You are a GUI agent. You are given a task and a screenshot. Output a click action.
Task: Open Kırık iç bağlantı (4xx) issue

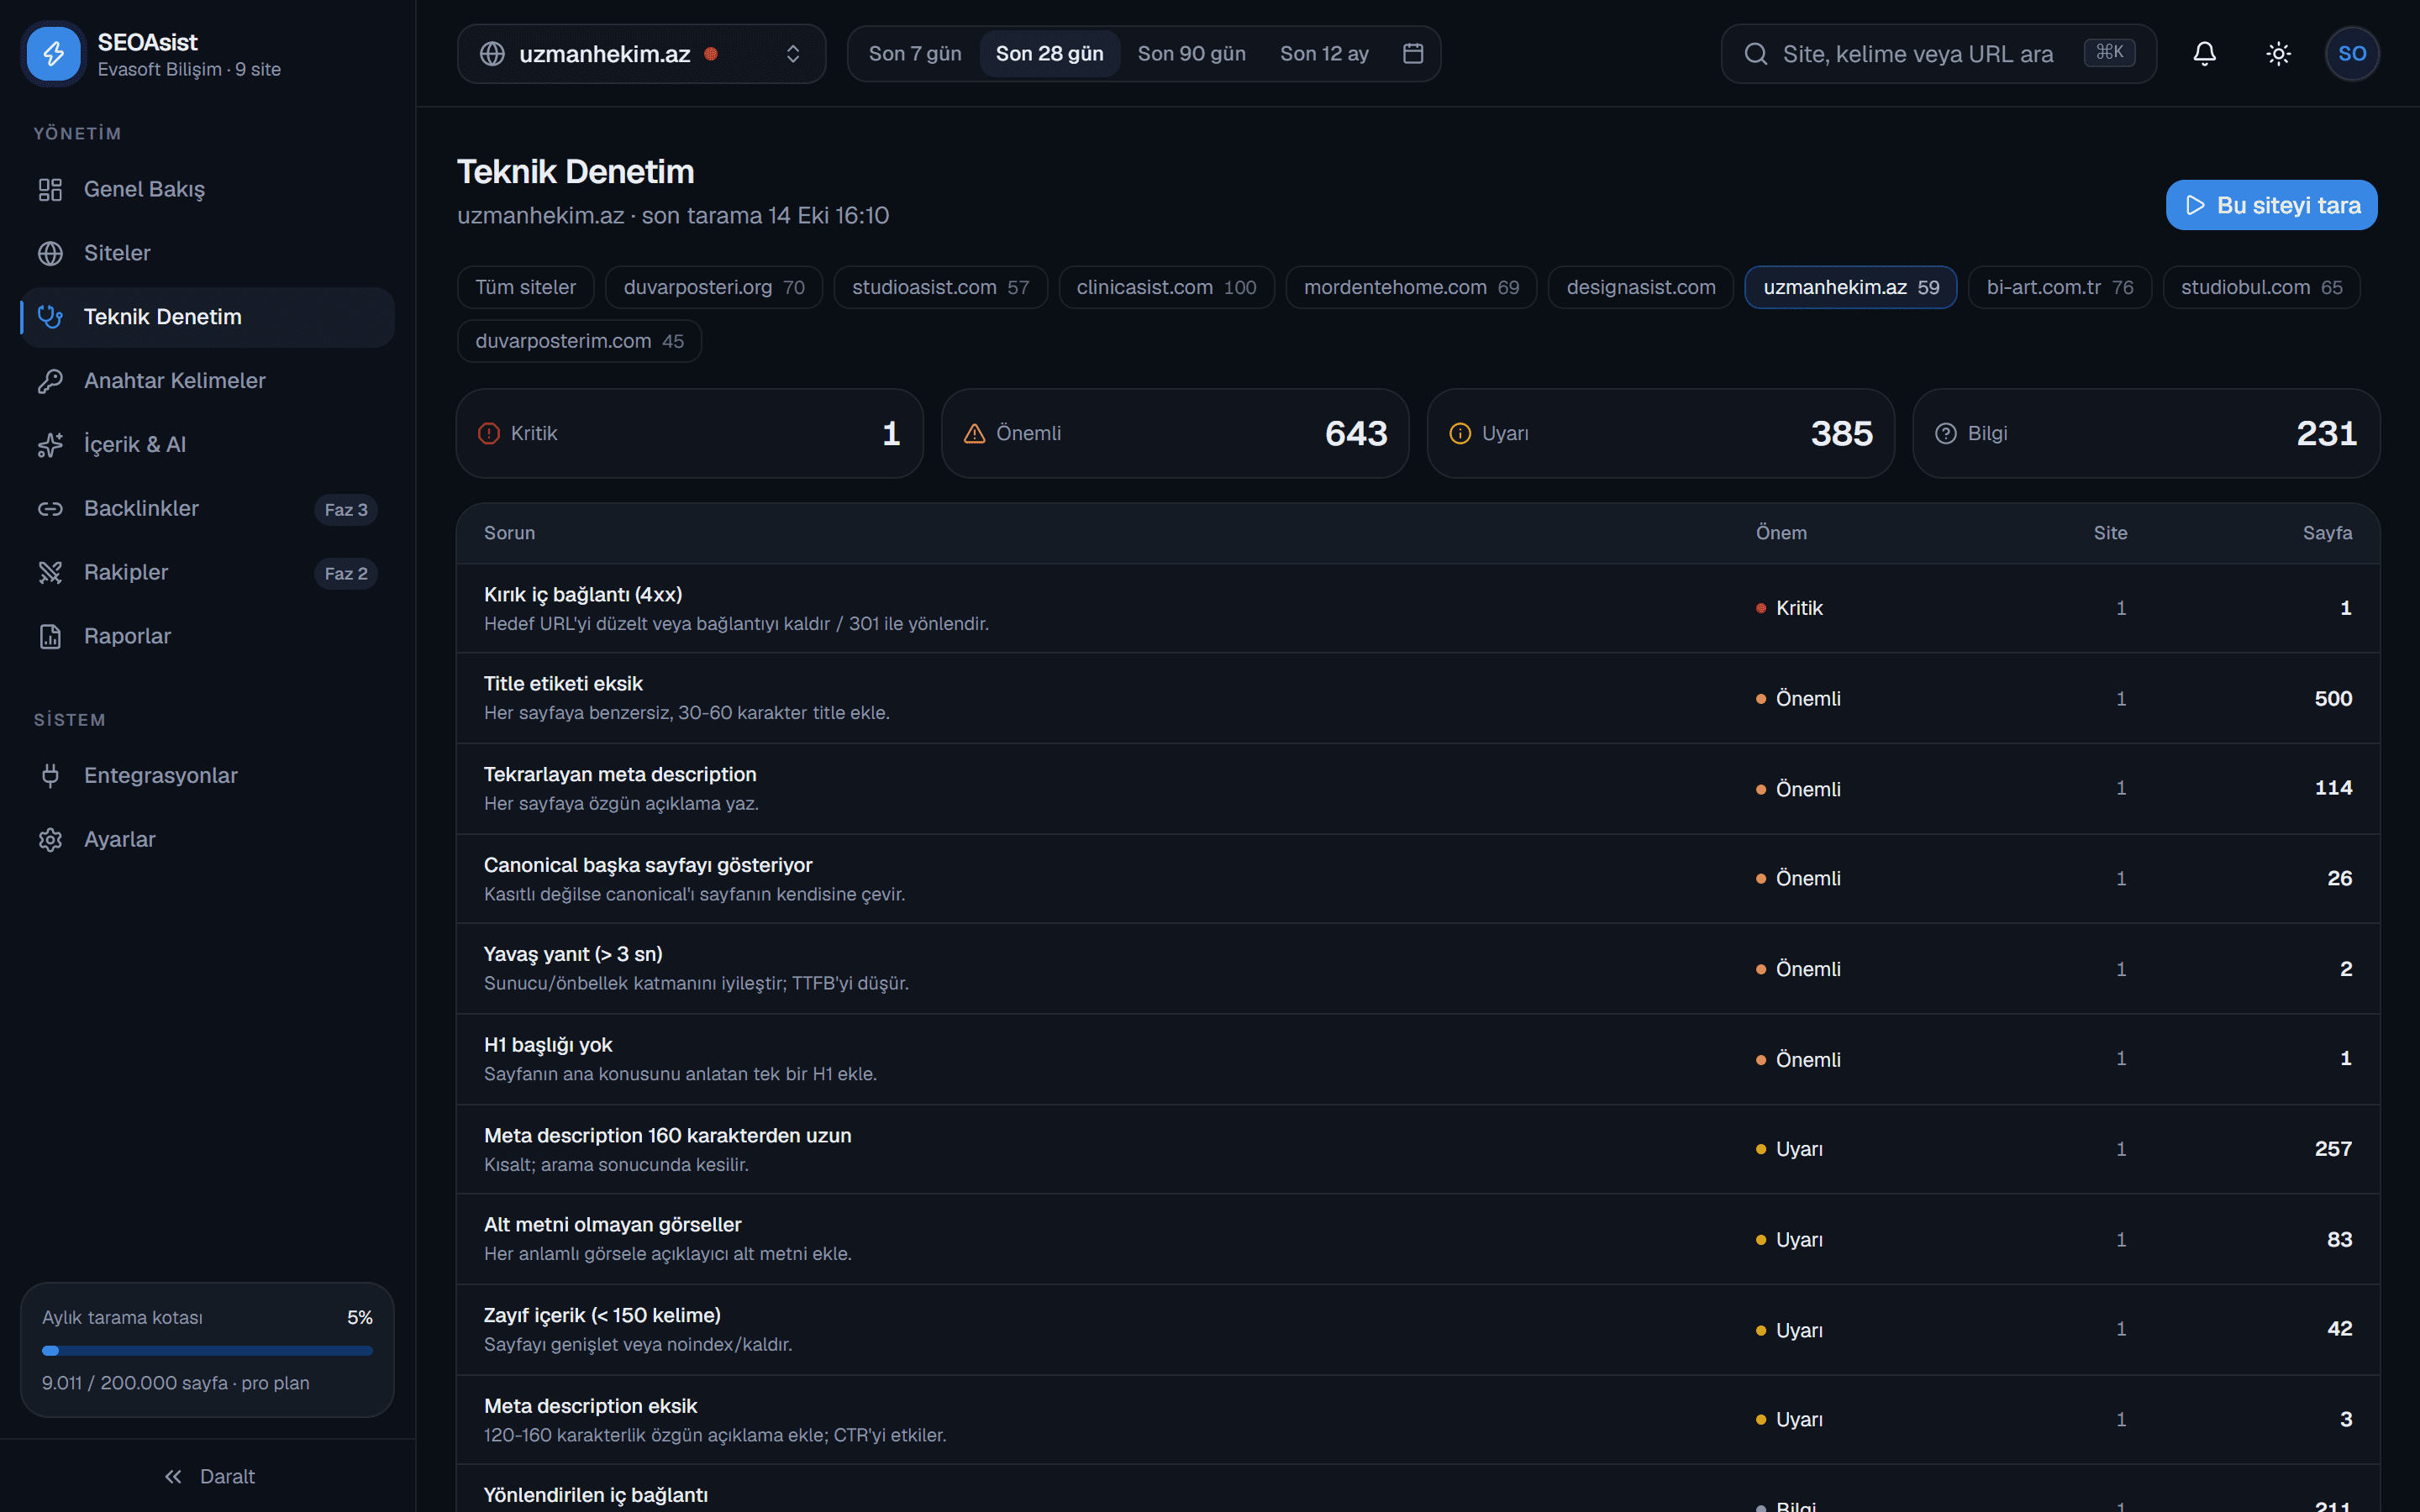point(1418,608)
